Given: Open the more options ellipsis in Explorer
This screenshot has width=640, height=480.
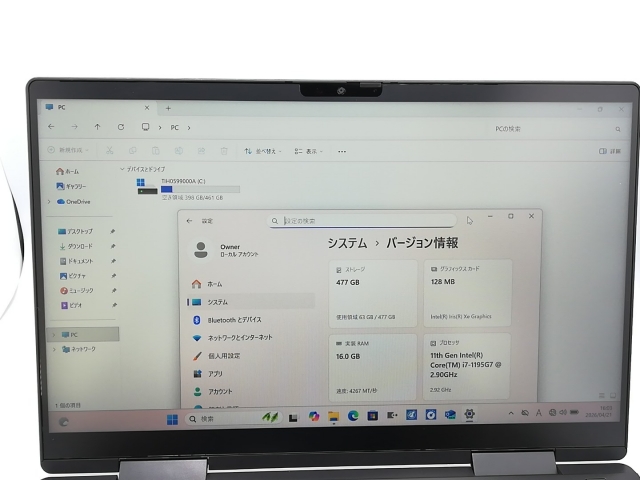Looking at the screenshot, I should [342, 151].
